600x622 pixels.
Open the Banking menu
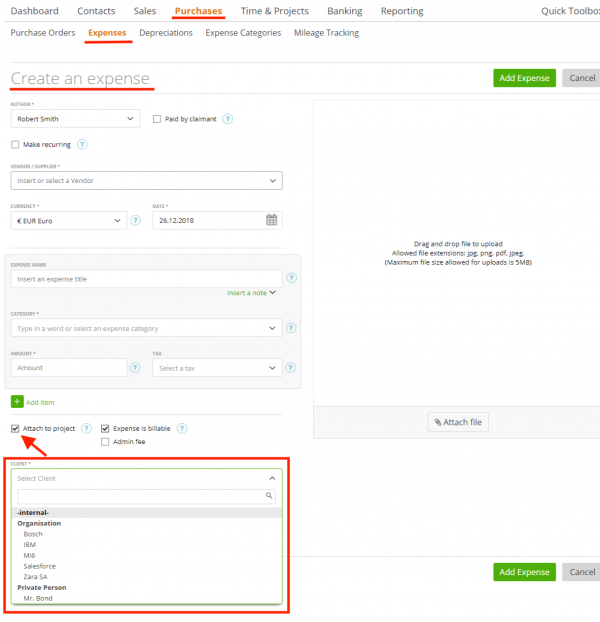[x=345, y=11]
